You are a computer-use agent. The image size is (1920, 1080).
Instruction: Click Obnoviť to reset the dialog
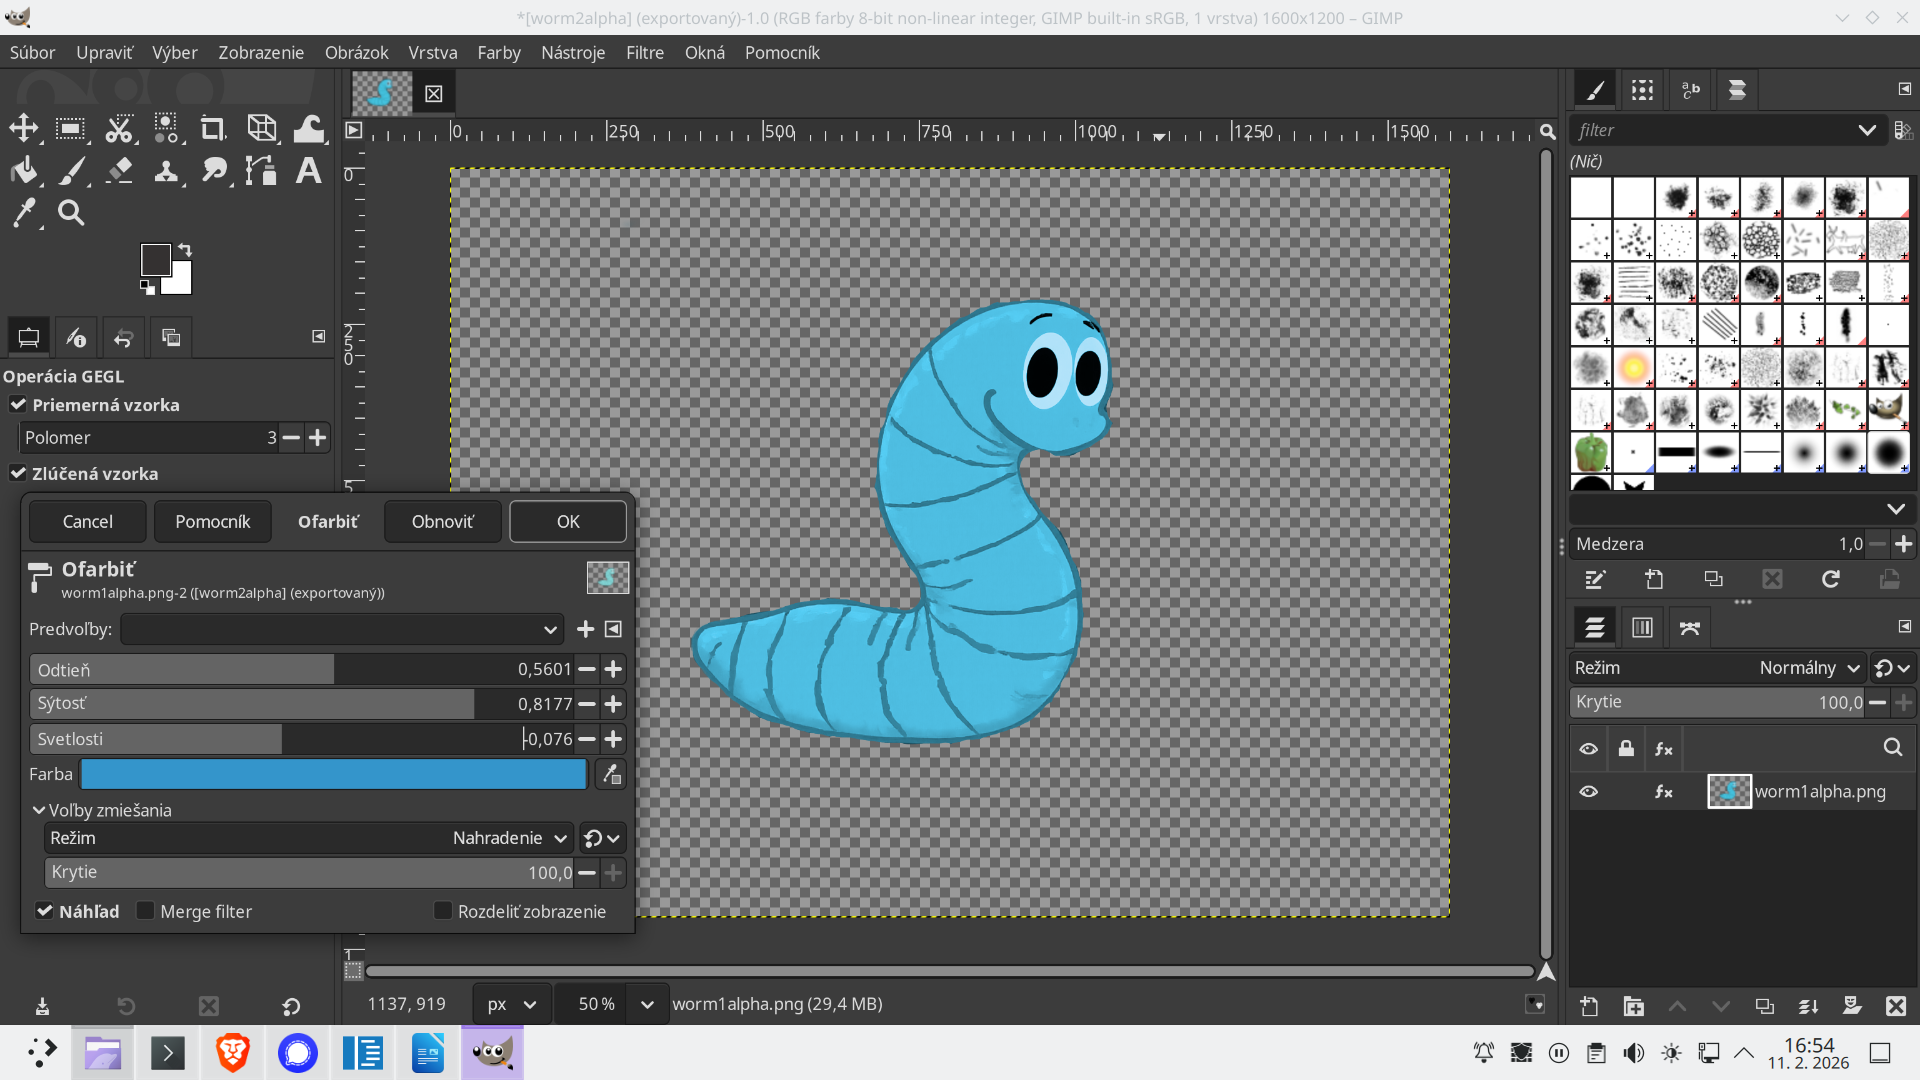pos(442,521)
